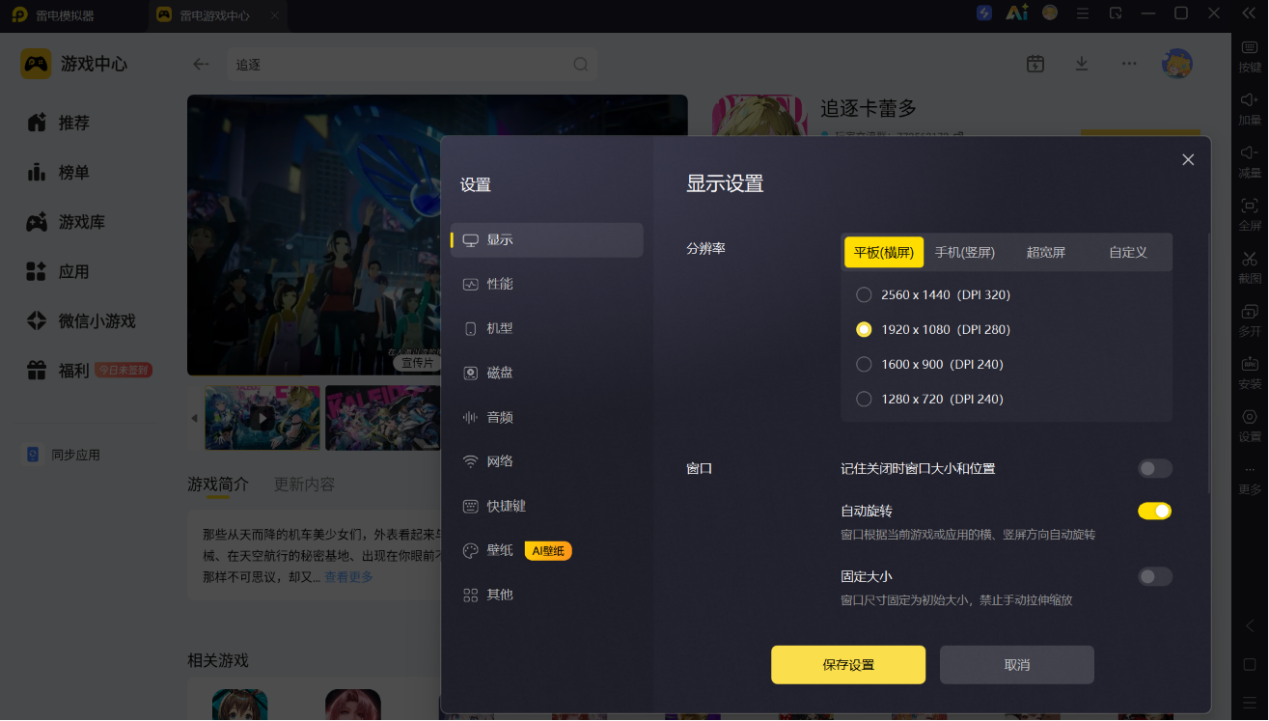Open the downloads icon in header
The image size is (1269, 721).
(1082, 63)
